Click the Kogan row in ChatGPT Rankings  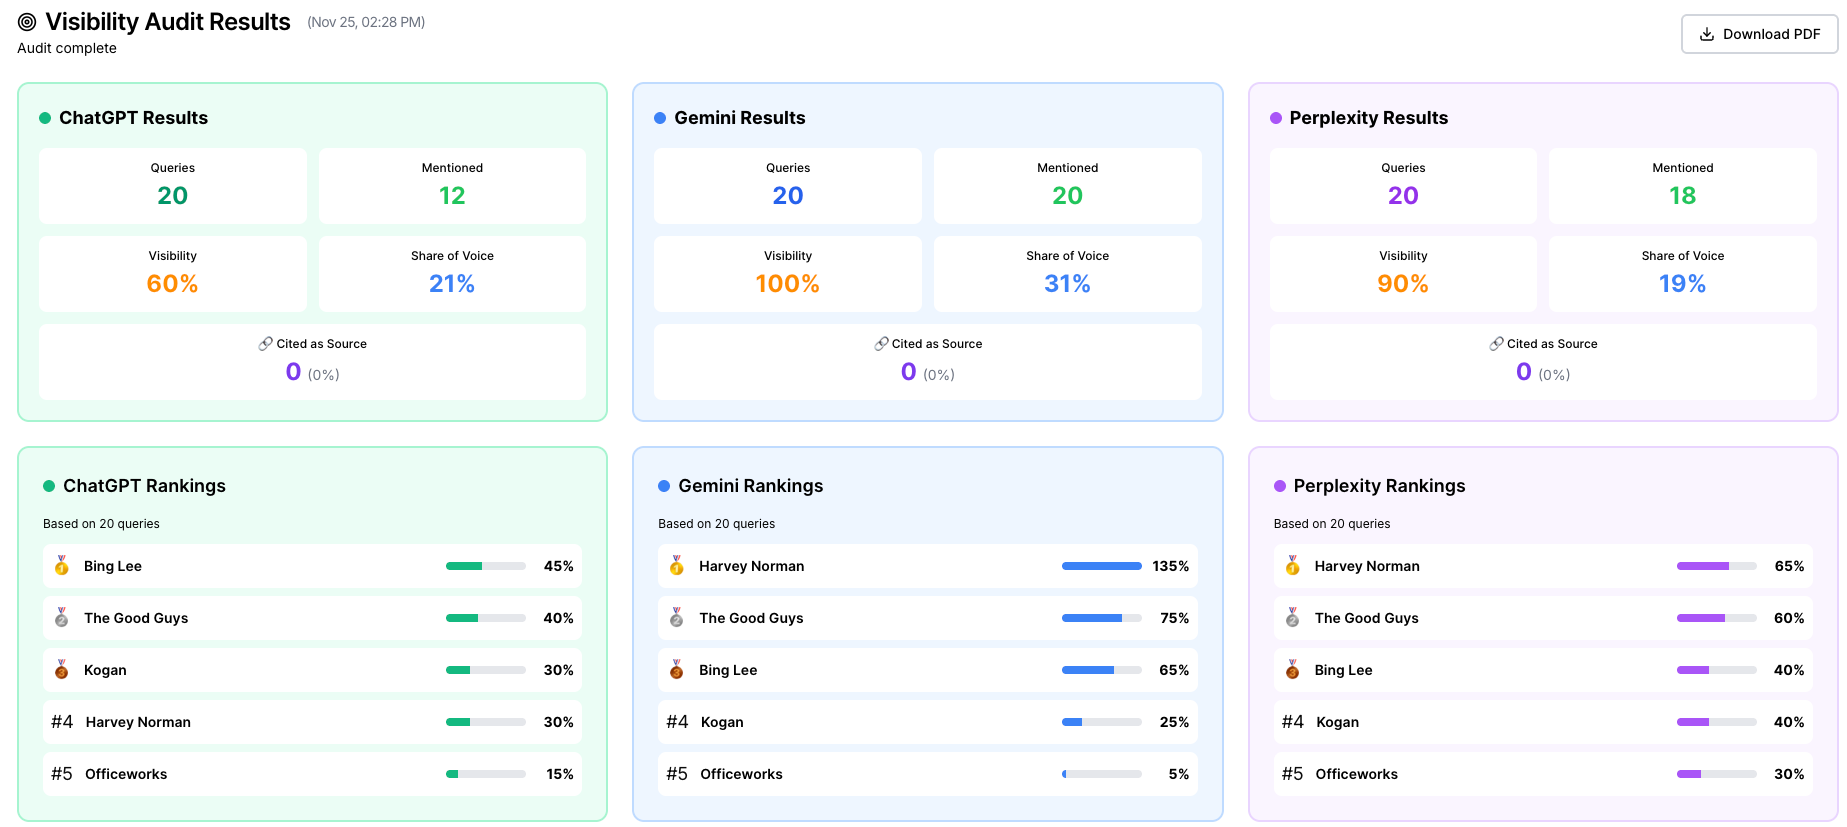(312, 670)
